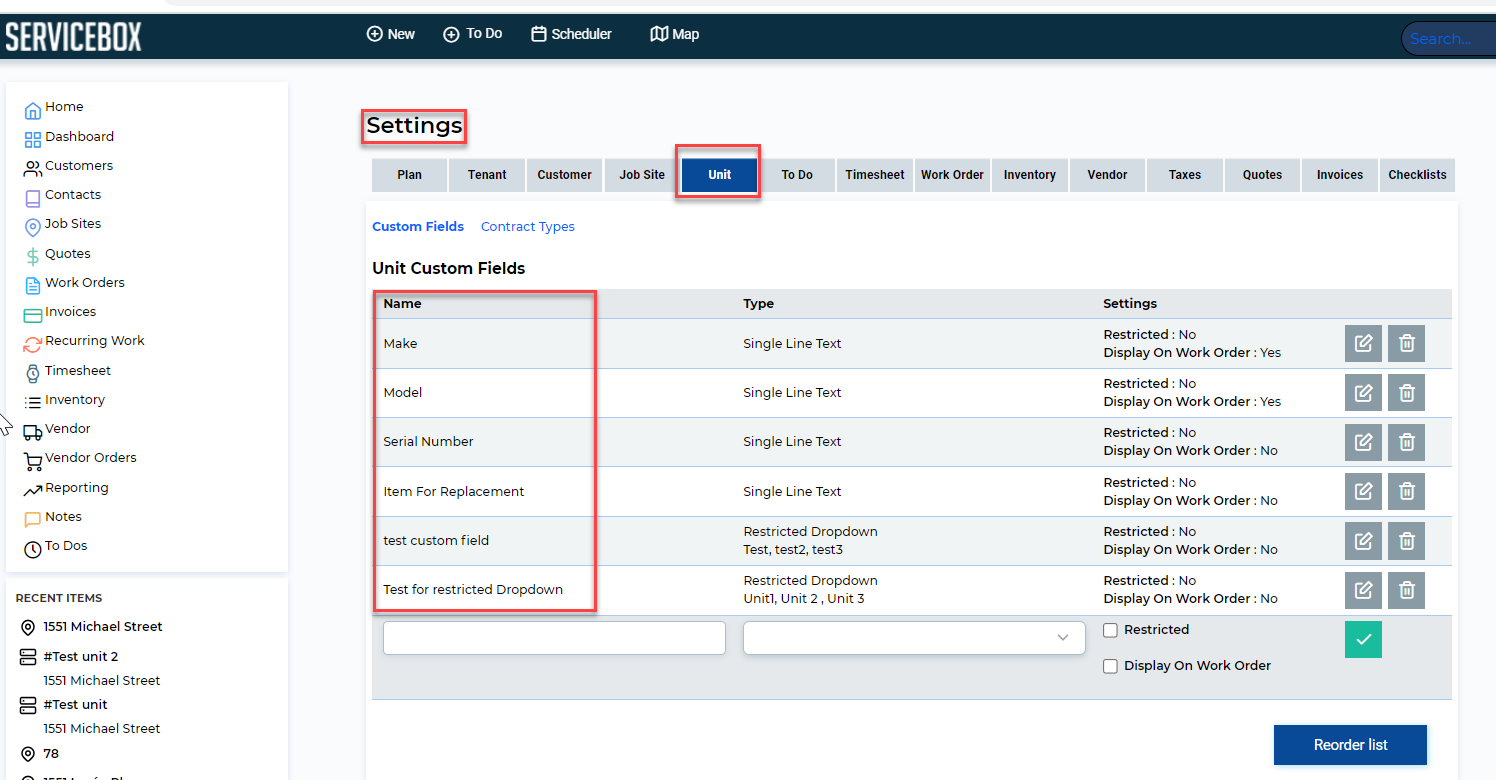Open the Quotes settings tab
This screenshot has height=780, width=1496.
(x=1262, y=175)
